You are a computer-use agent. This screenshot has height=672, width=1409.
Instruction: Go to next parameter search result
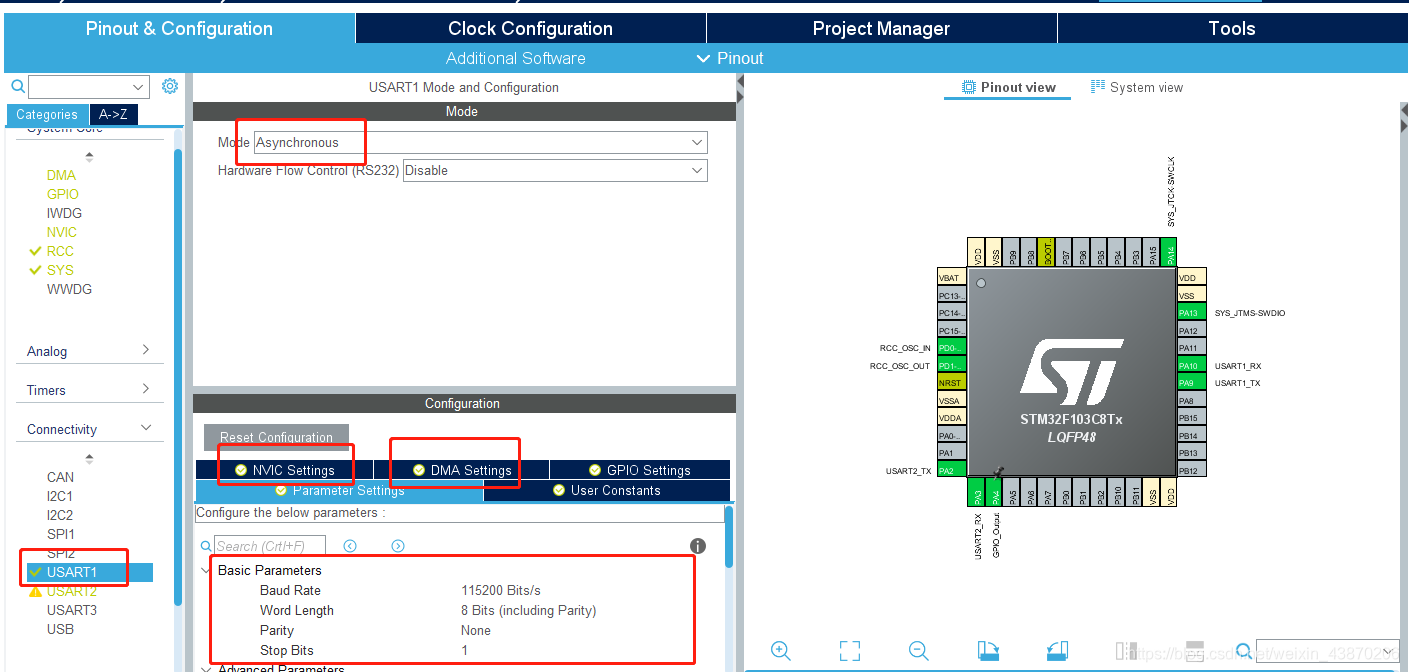[398, 545]
